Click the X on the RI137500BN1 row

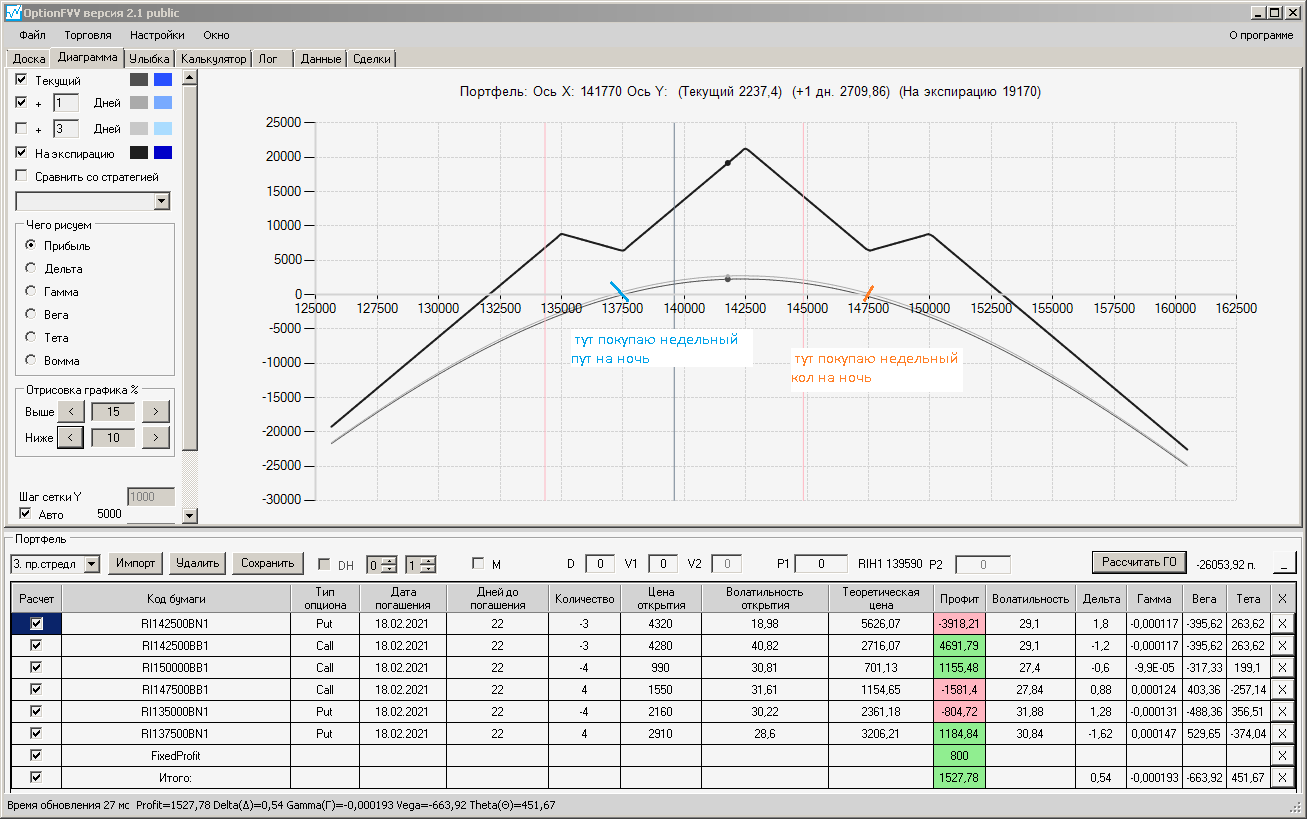(1282, 733)
